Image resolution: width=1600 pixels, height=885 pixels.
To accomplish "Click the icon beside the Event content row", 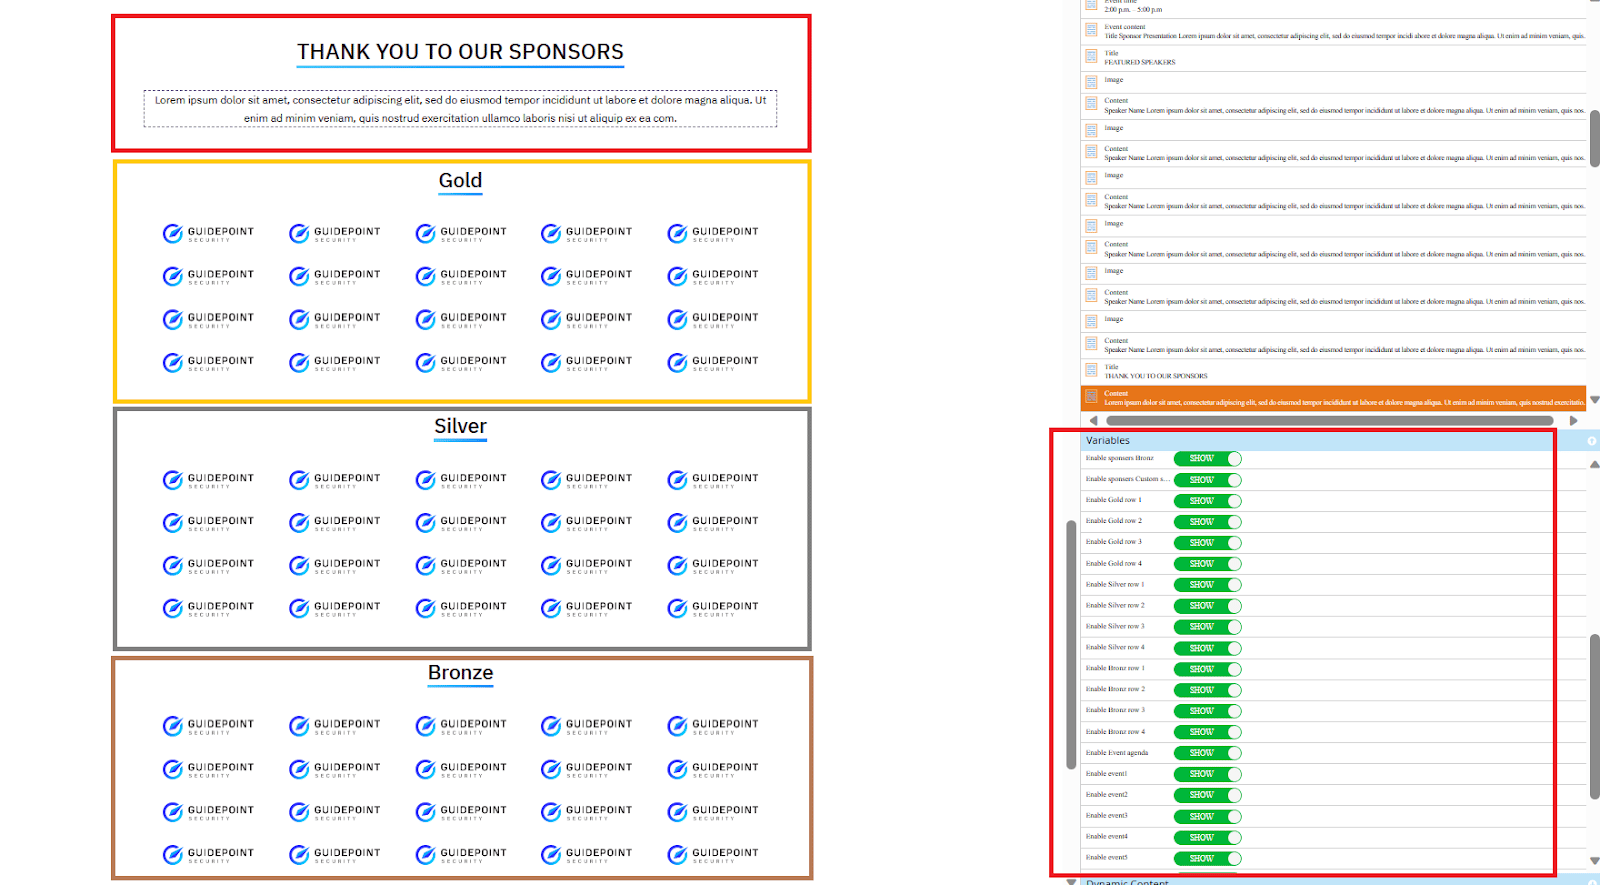I will [1091, 30].
